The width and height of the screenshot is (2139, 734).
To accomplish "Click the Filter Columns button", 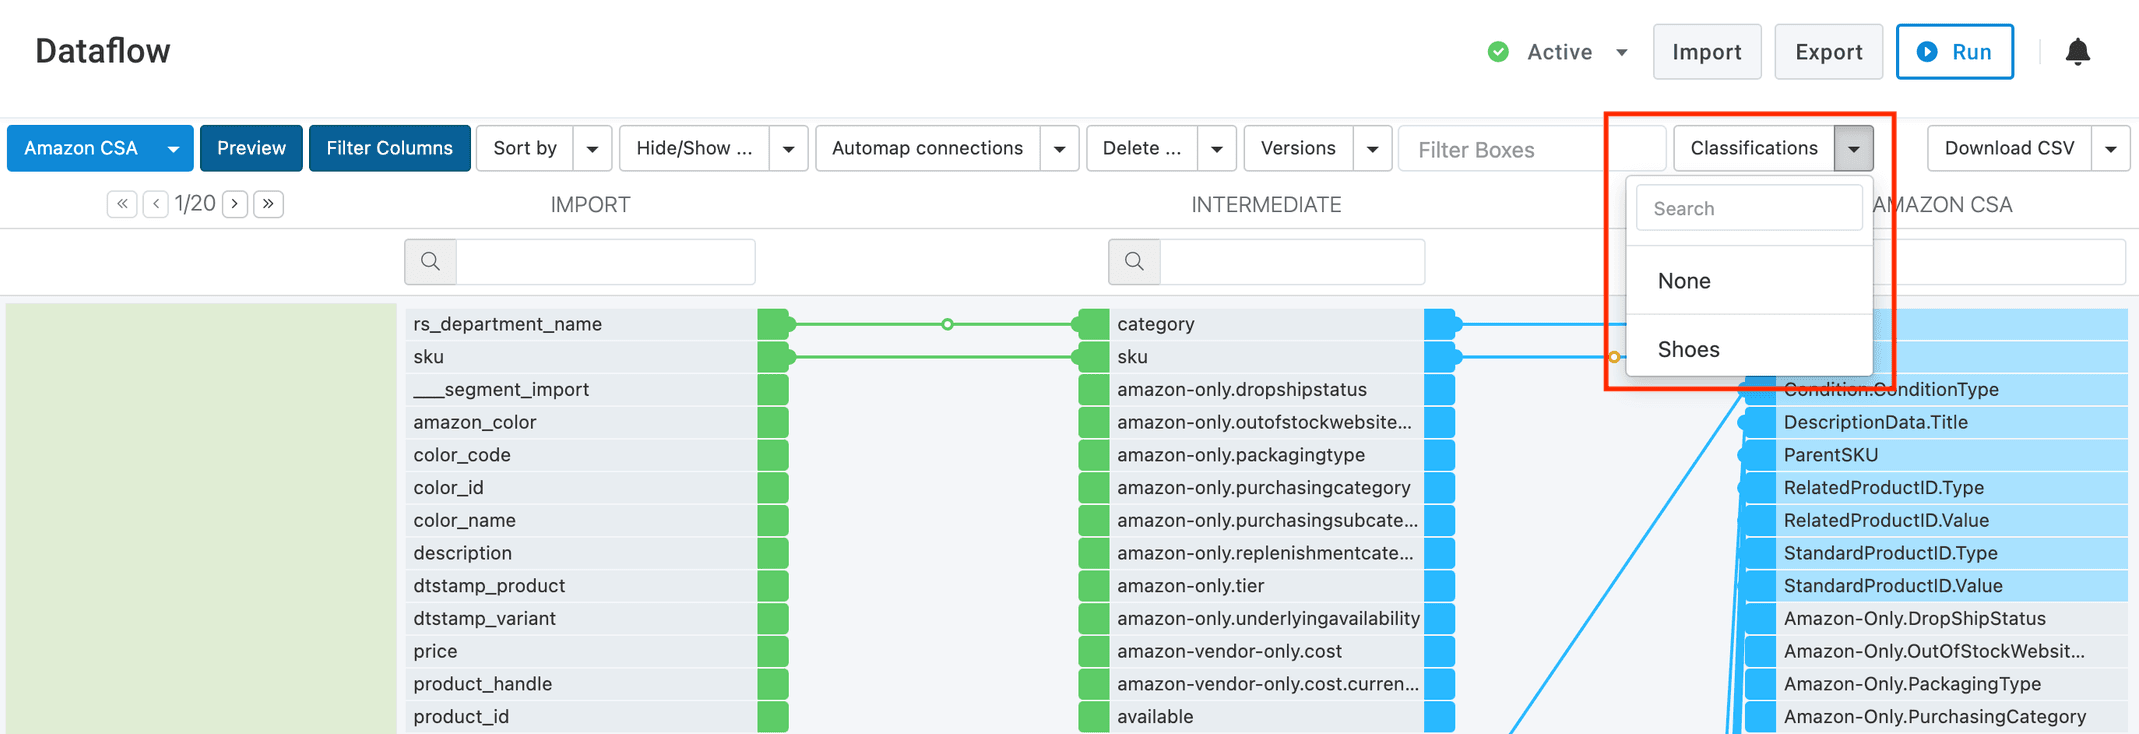I will click(x=389, y=148).
